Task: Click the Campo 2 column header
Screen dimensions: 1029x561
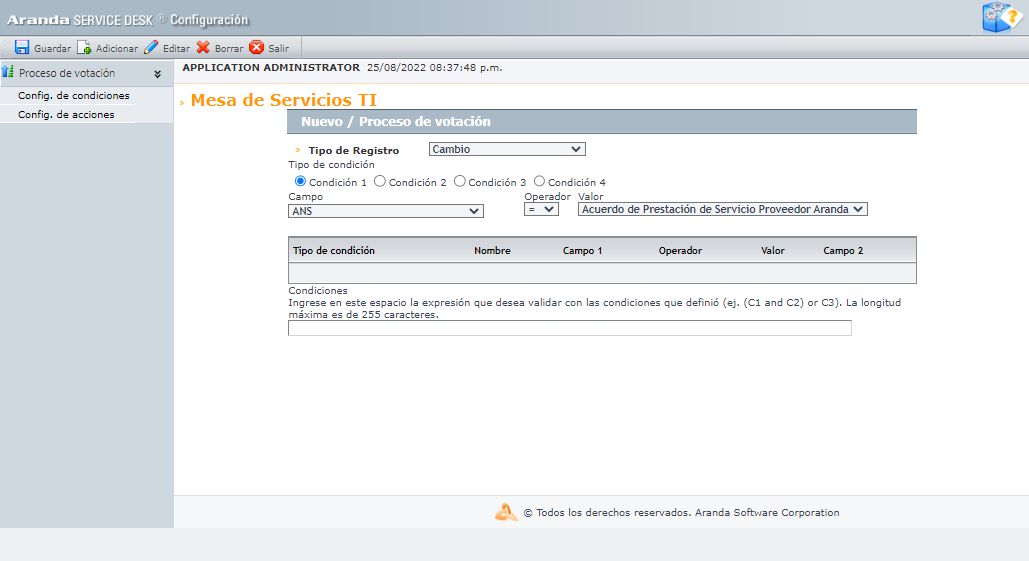Action: tap(843, 251)
